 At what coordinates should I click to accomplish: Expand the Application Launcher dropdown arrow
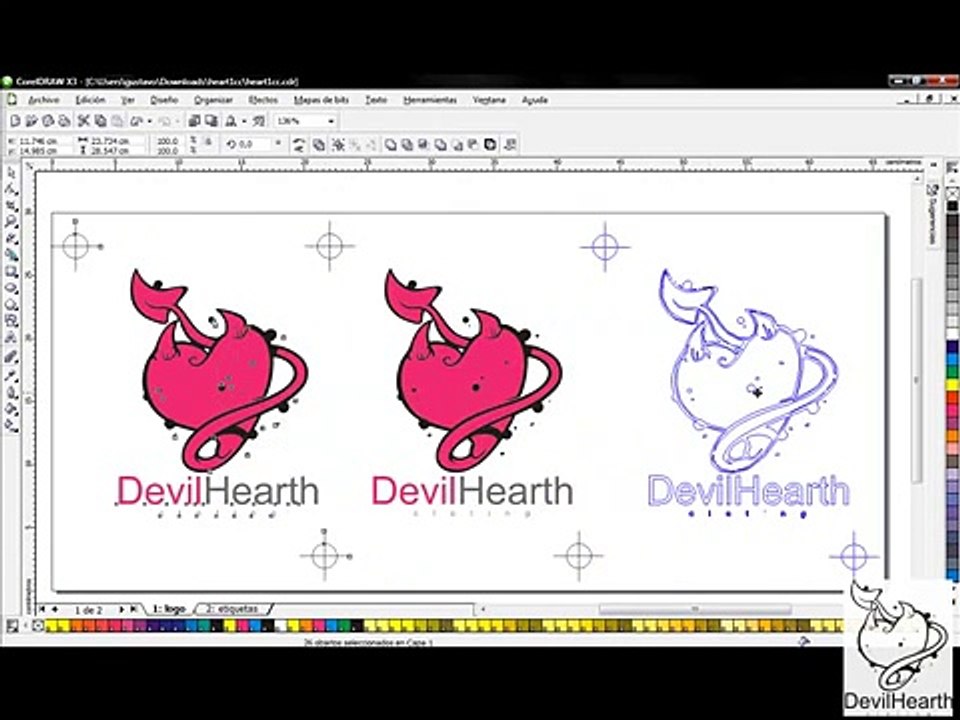[x=244, y=121]
